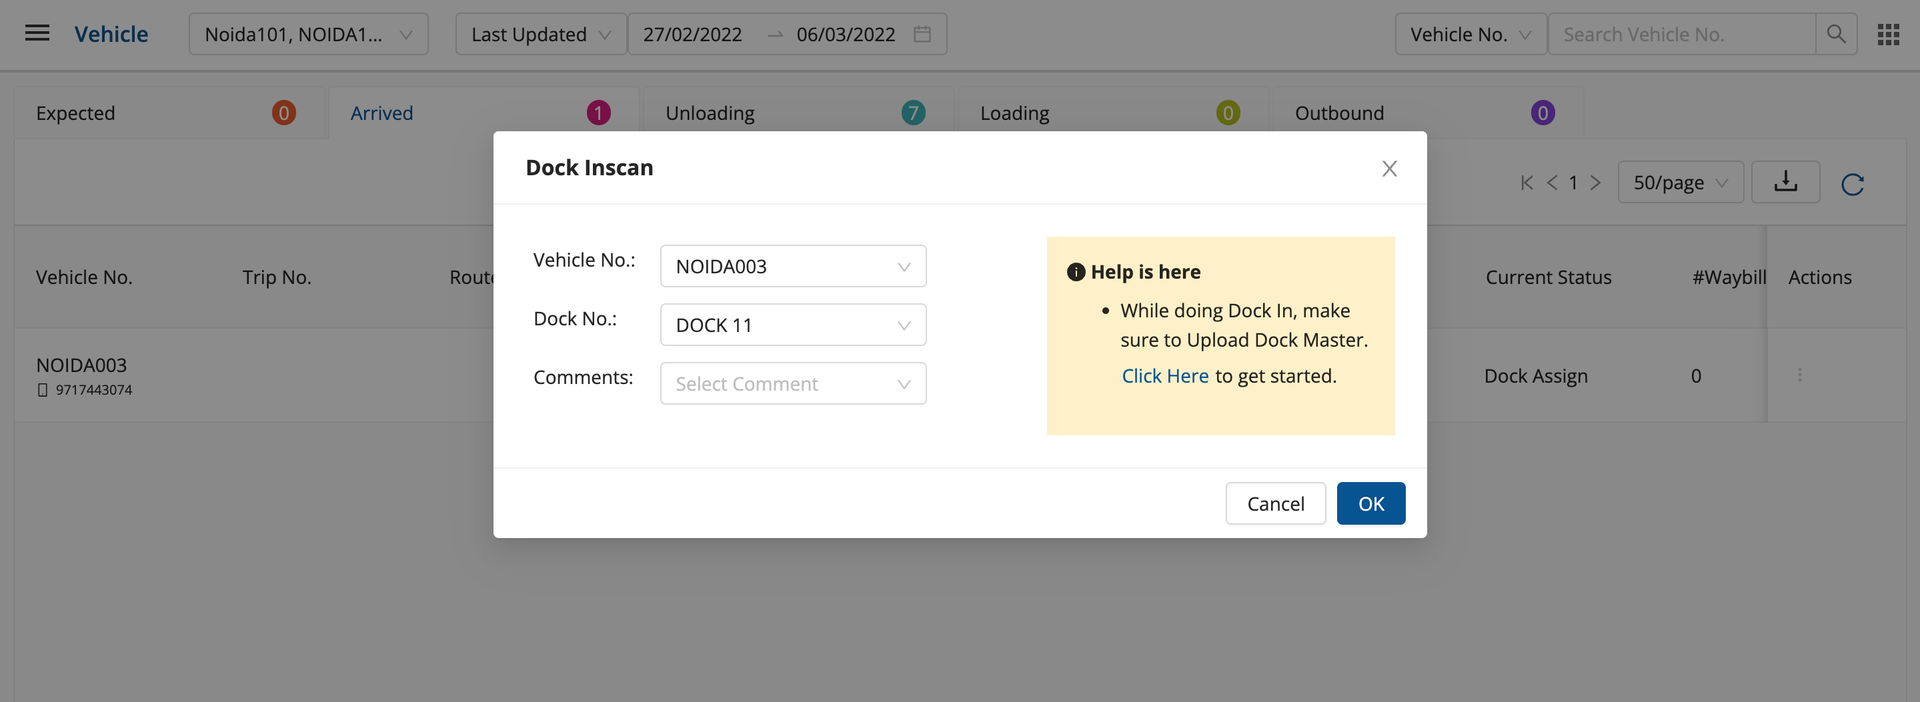Click the search magnifier icon

click(1836, 34)
